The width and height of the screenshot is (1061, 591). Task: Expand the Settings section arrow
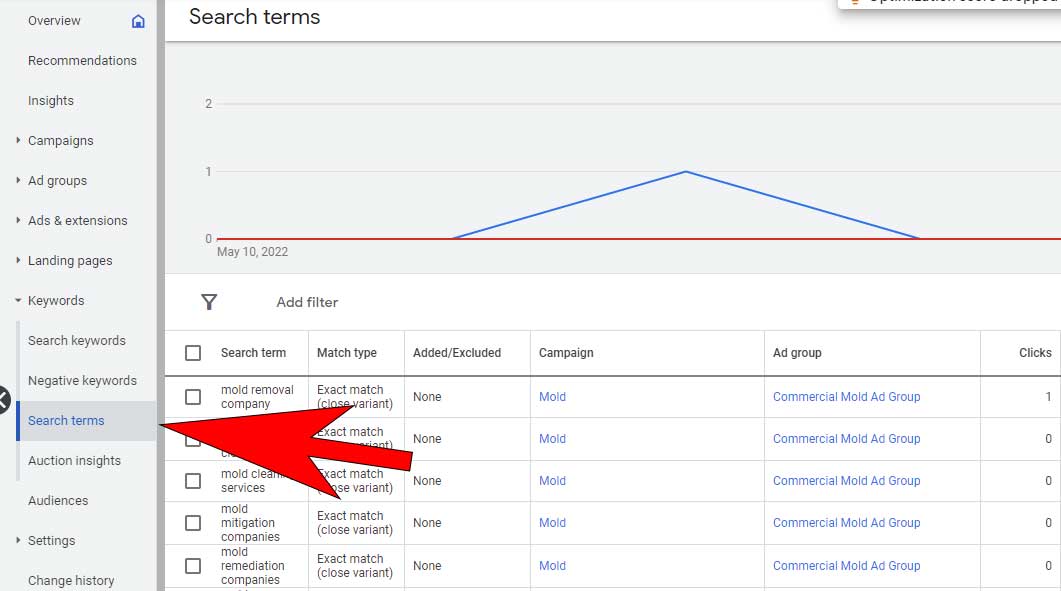(x=18, y=541)
